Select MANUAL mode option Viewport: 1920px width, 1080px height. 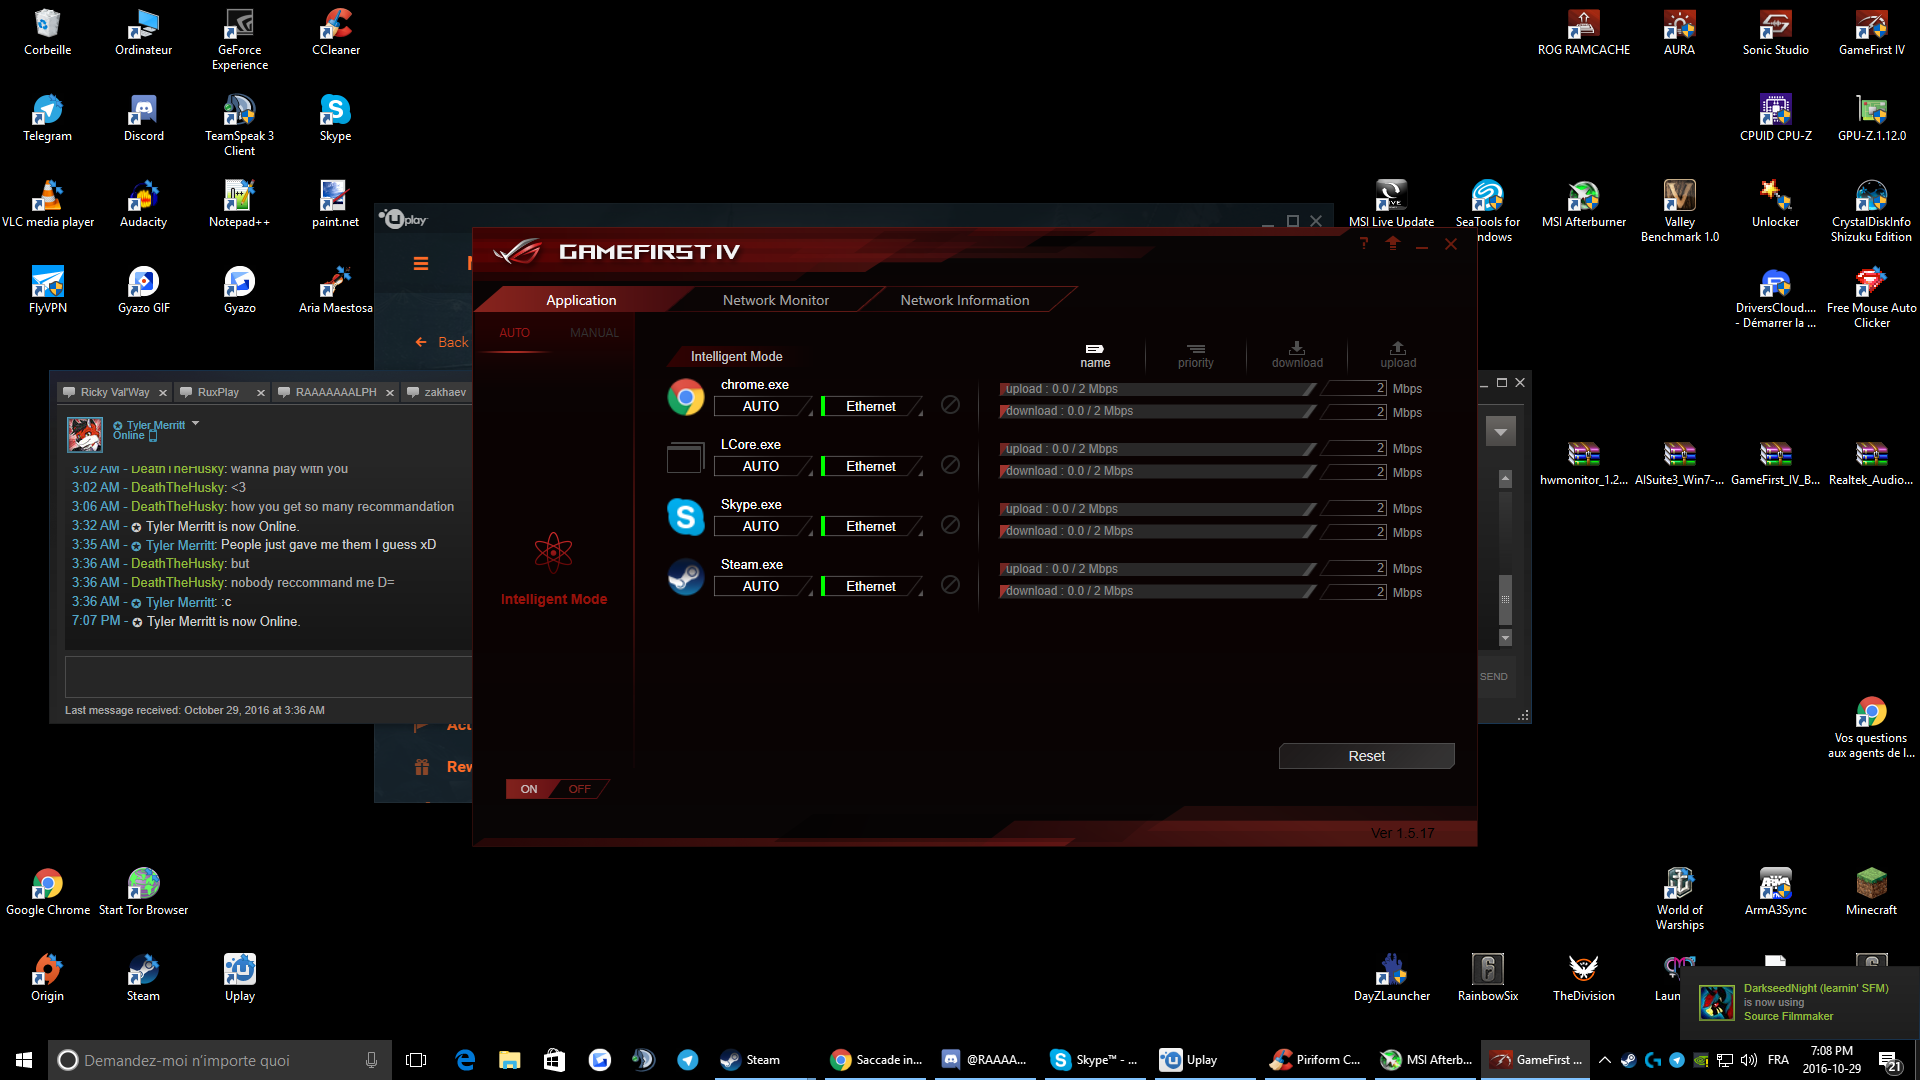(594, 333)
